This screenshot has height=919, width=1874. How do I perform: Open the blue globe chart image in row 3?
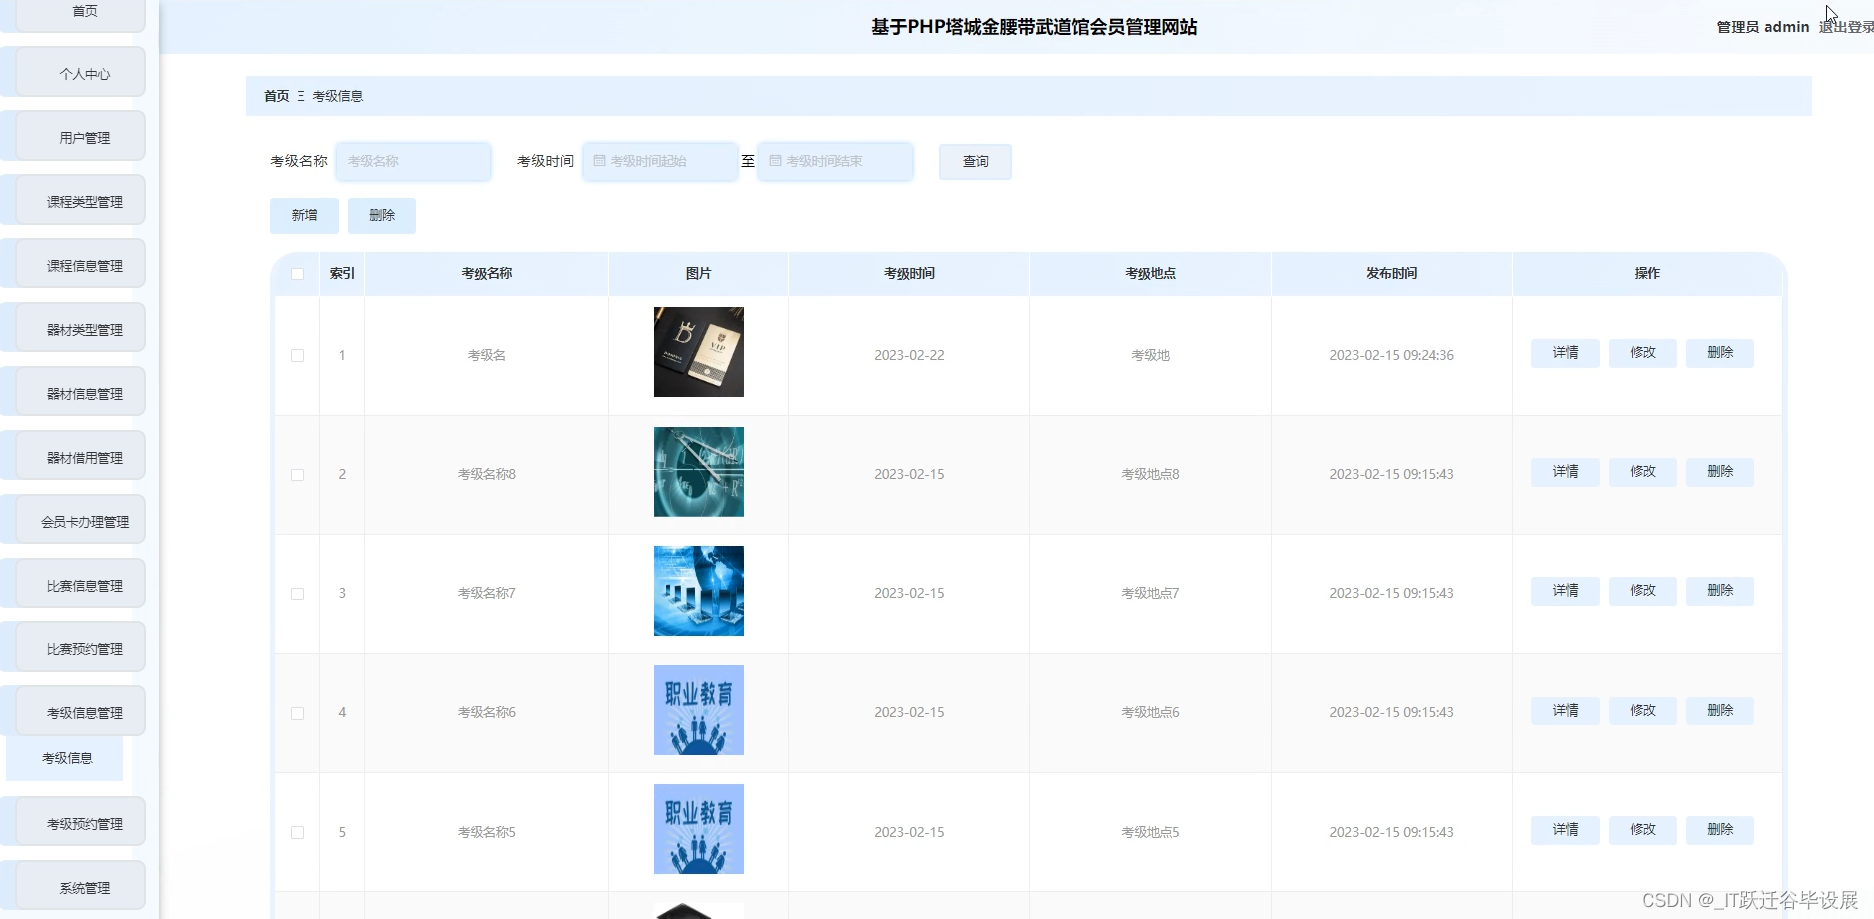click(x=698, y=591)
